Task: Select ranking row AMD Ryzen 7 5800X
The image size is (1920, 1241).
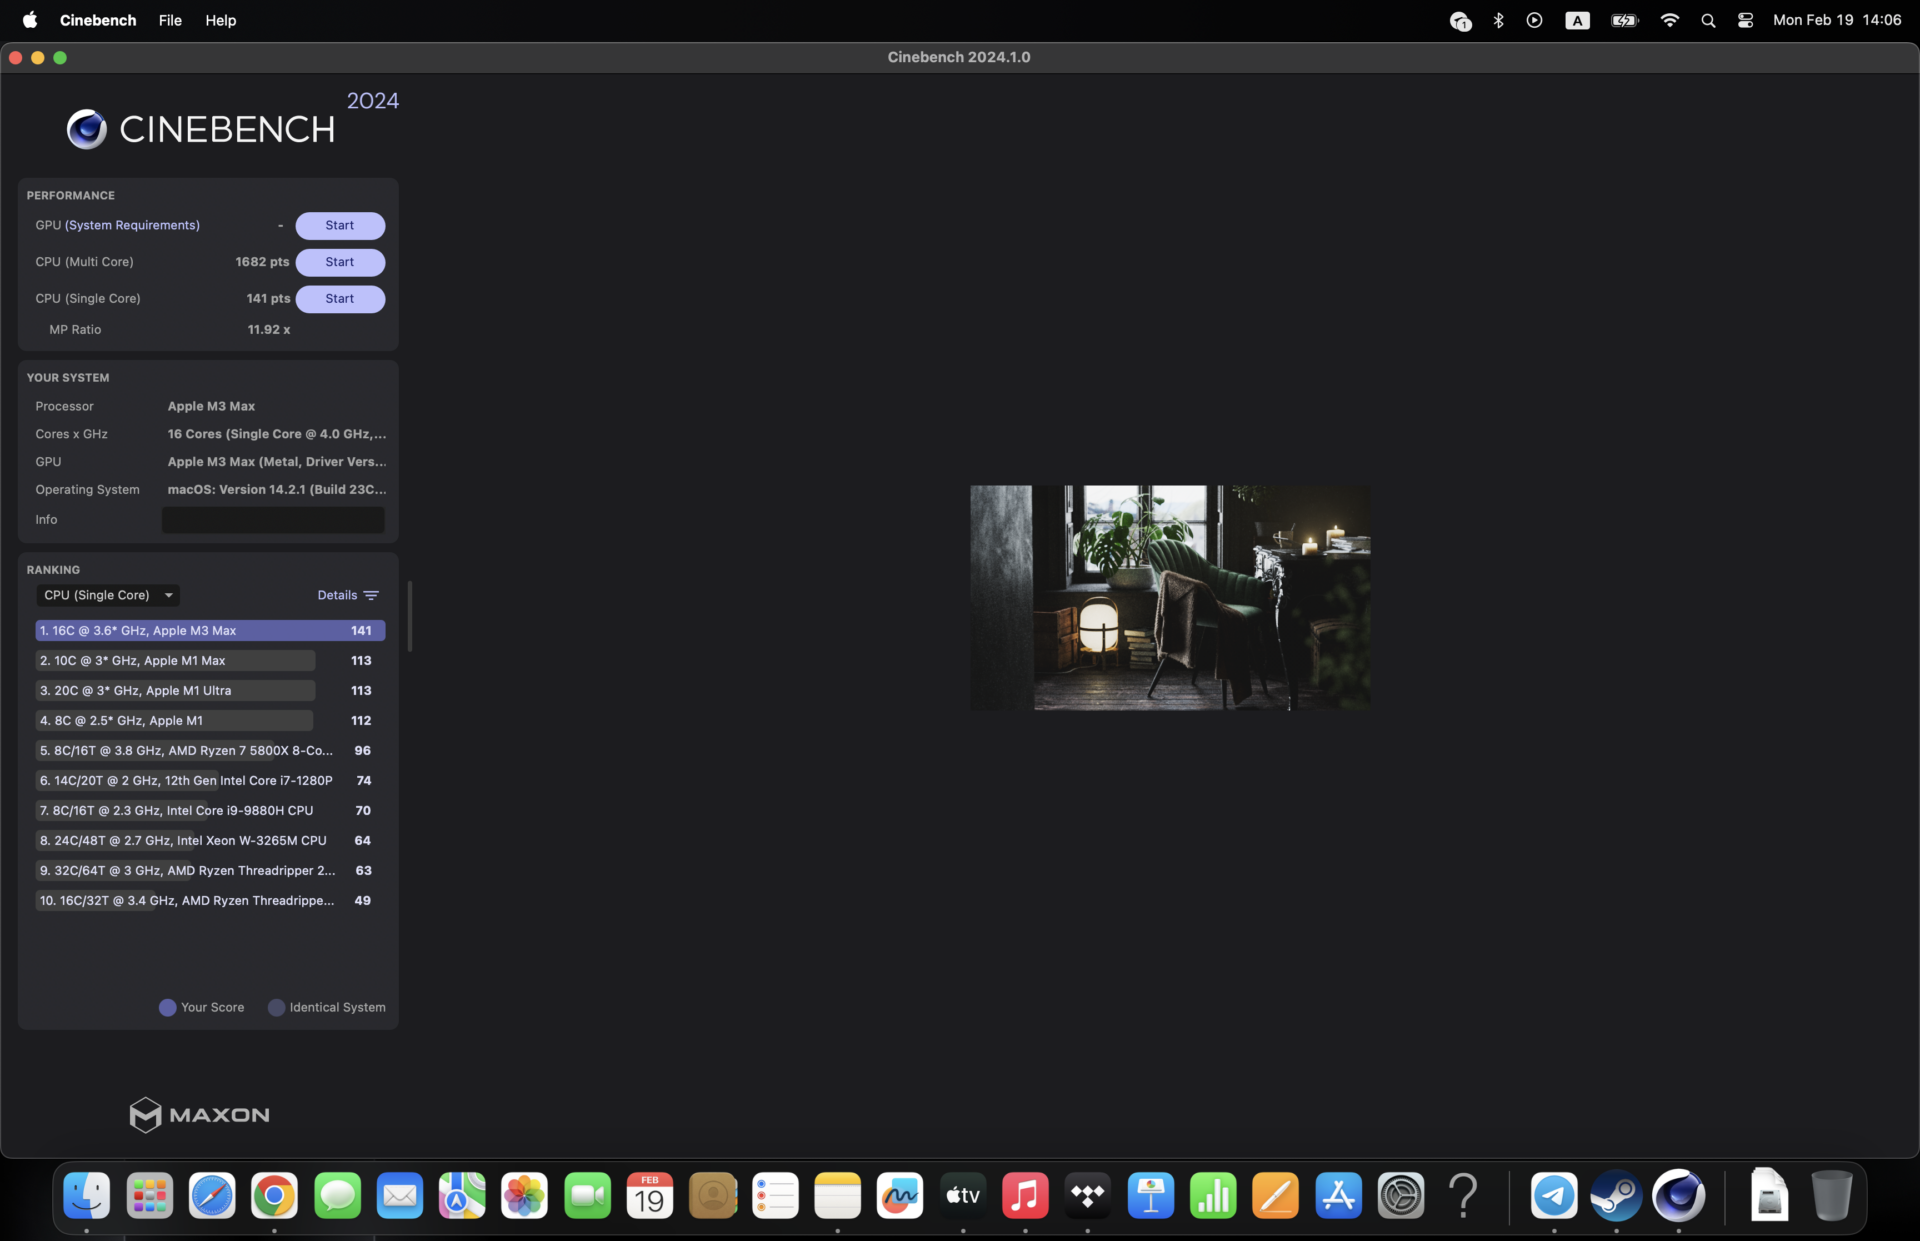Action: (210, 751)
